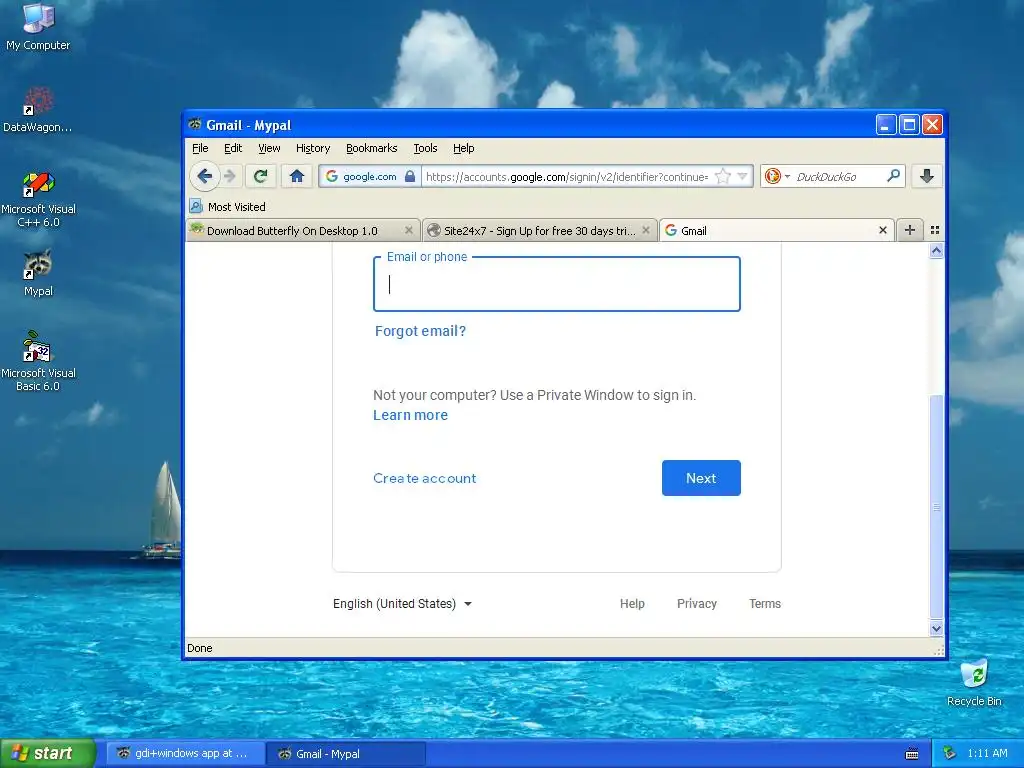Click the scrollbar down arrow
This screenshot has height=768, width=1024.
pos(936,628)
